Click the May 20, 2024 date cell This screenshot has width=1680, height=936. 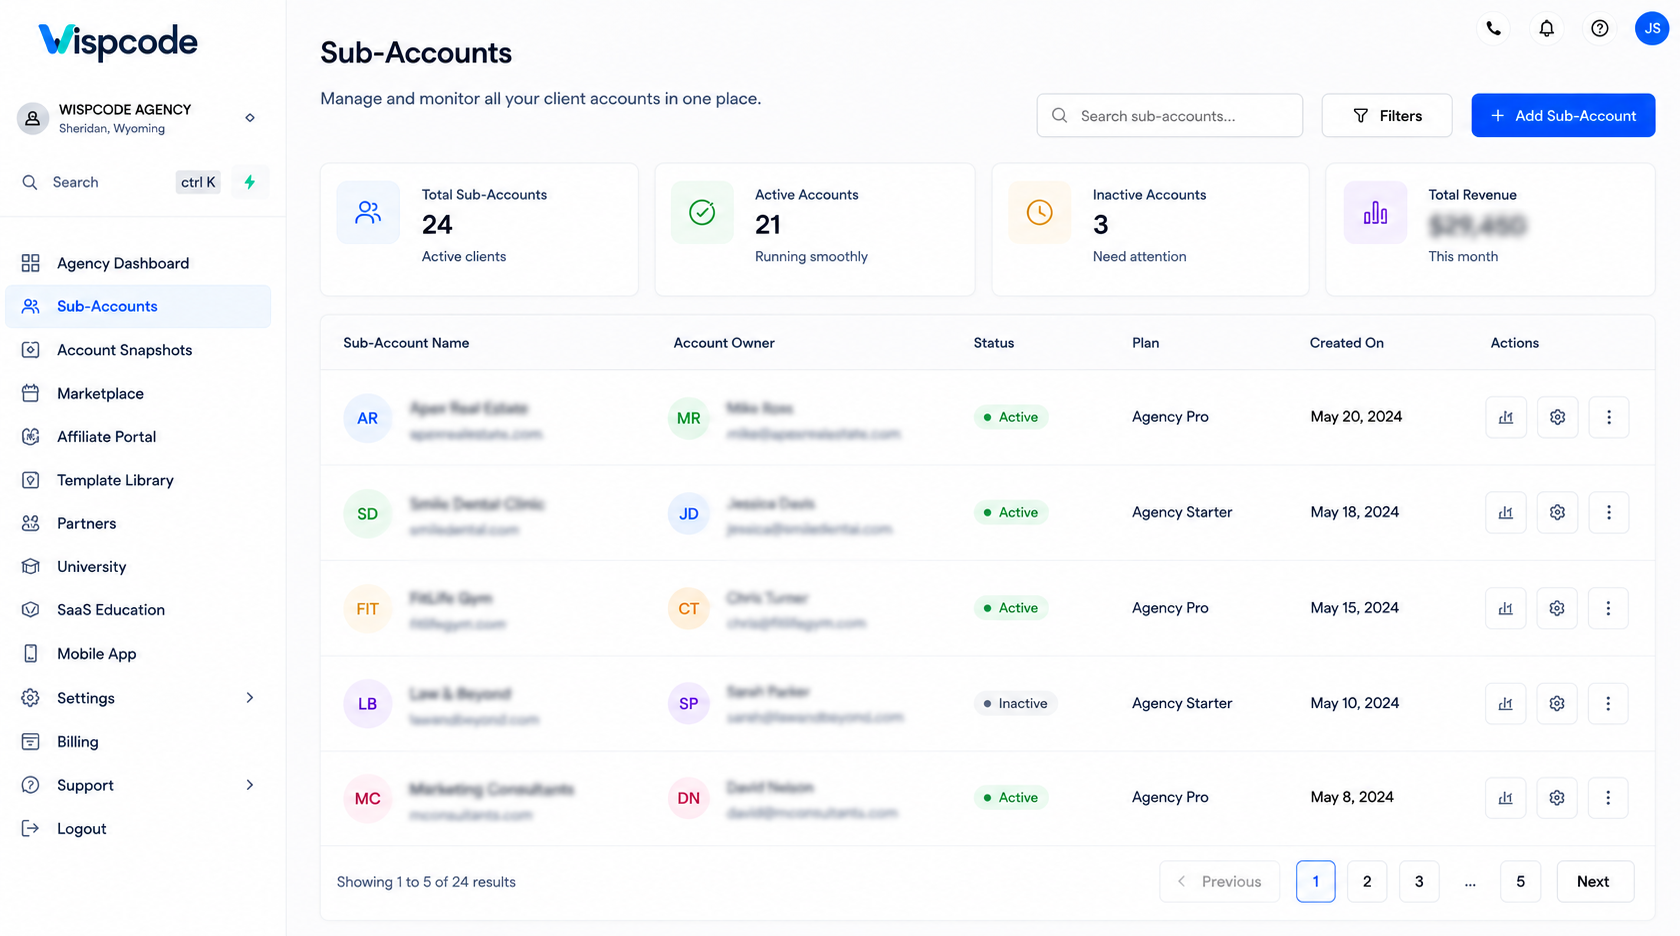[1356, 417]
